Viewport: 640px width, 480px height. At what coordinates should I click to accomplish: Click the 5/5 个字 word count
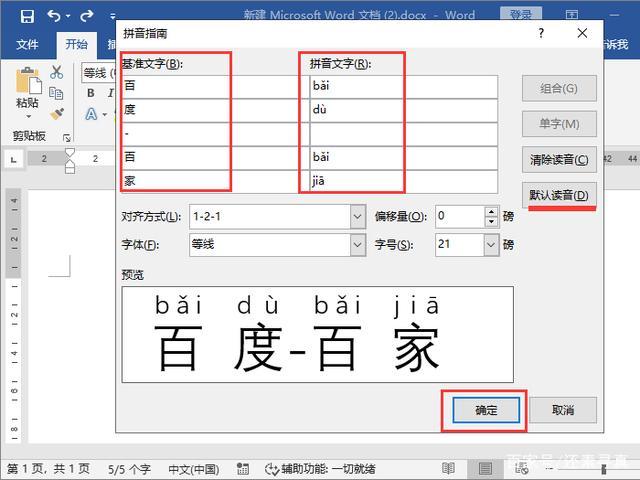(x=129, y=469)
